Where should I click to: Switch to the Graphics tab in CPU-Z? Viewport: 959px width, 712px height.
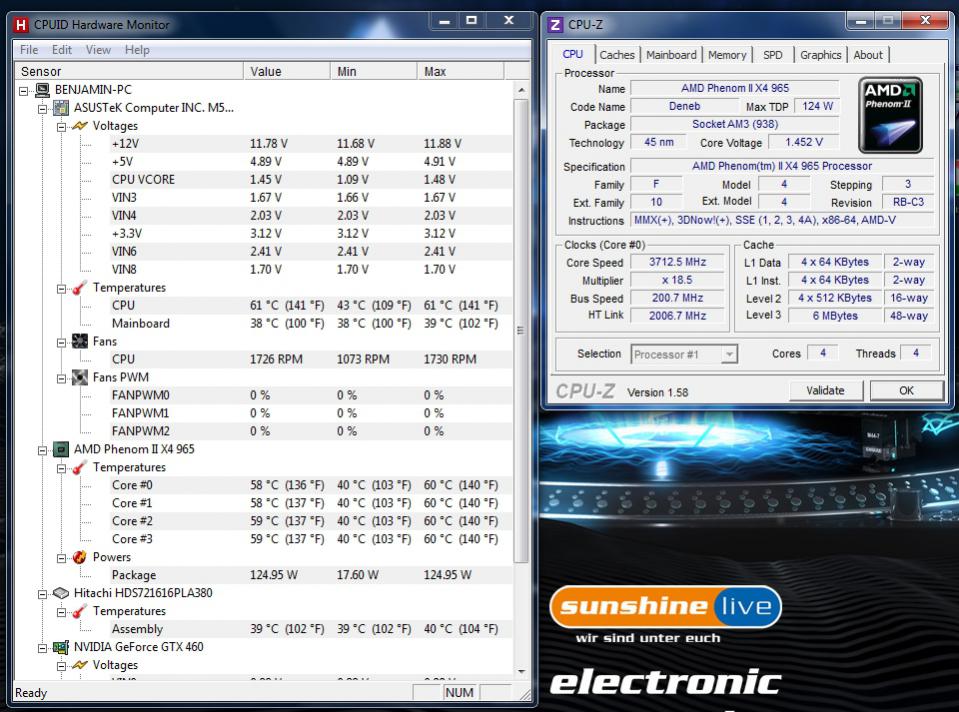click(x=820, y=55)
